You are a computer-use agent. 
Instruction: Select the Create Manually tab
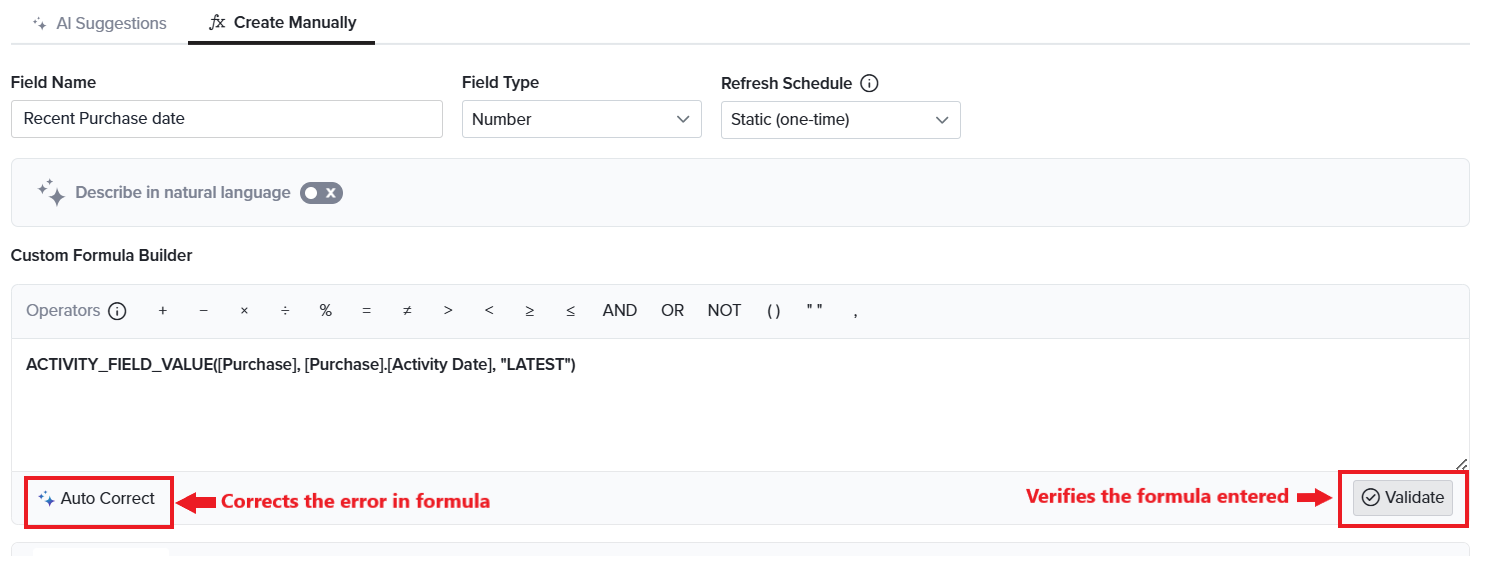pyautogui.click(x=282, y=22)
